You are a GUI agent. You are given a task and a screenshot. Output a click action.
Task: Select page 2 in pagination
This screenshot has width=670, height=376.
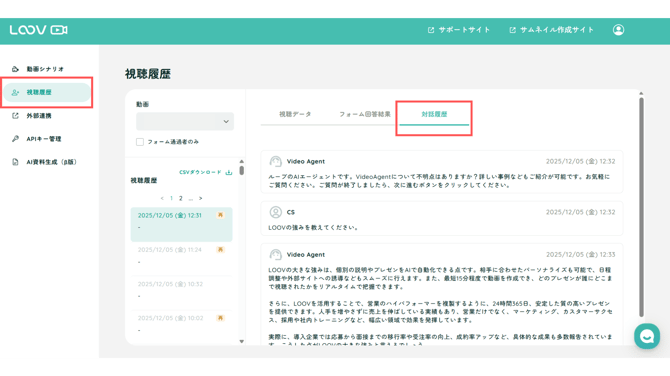(181, 198)
